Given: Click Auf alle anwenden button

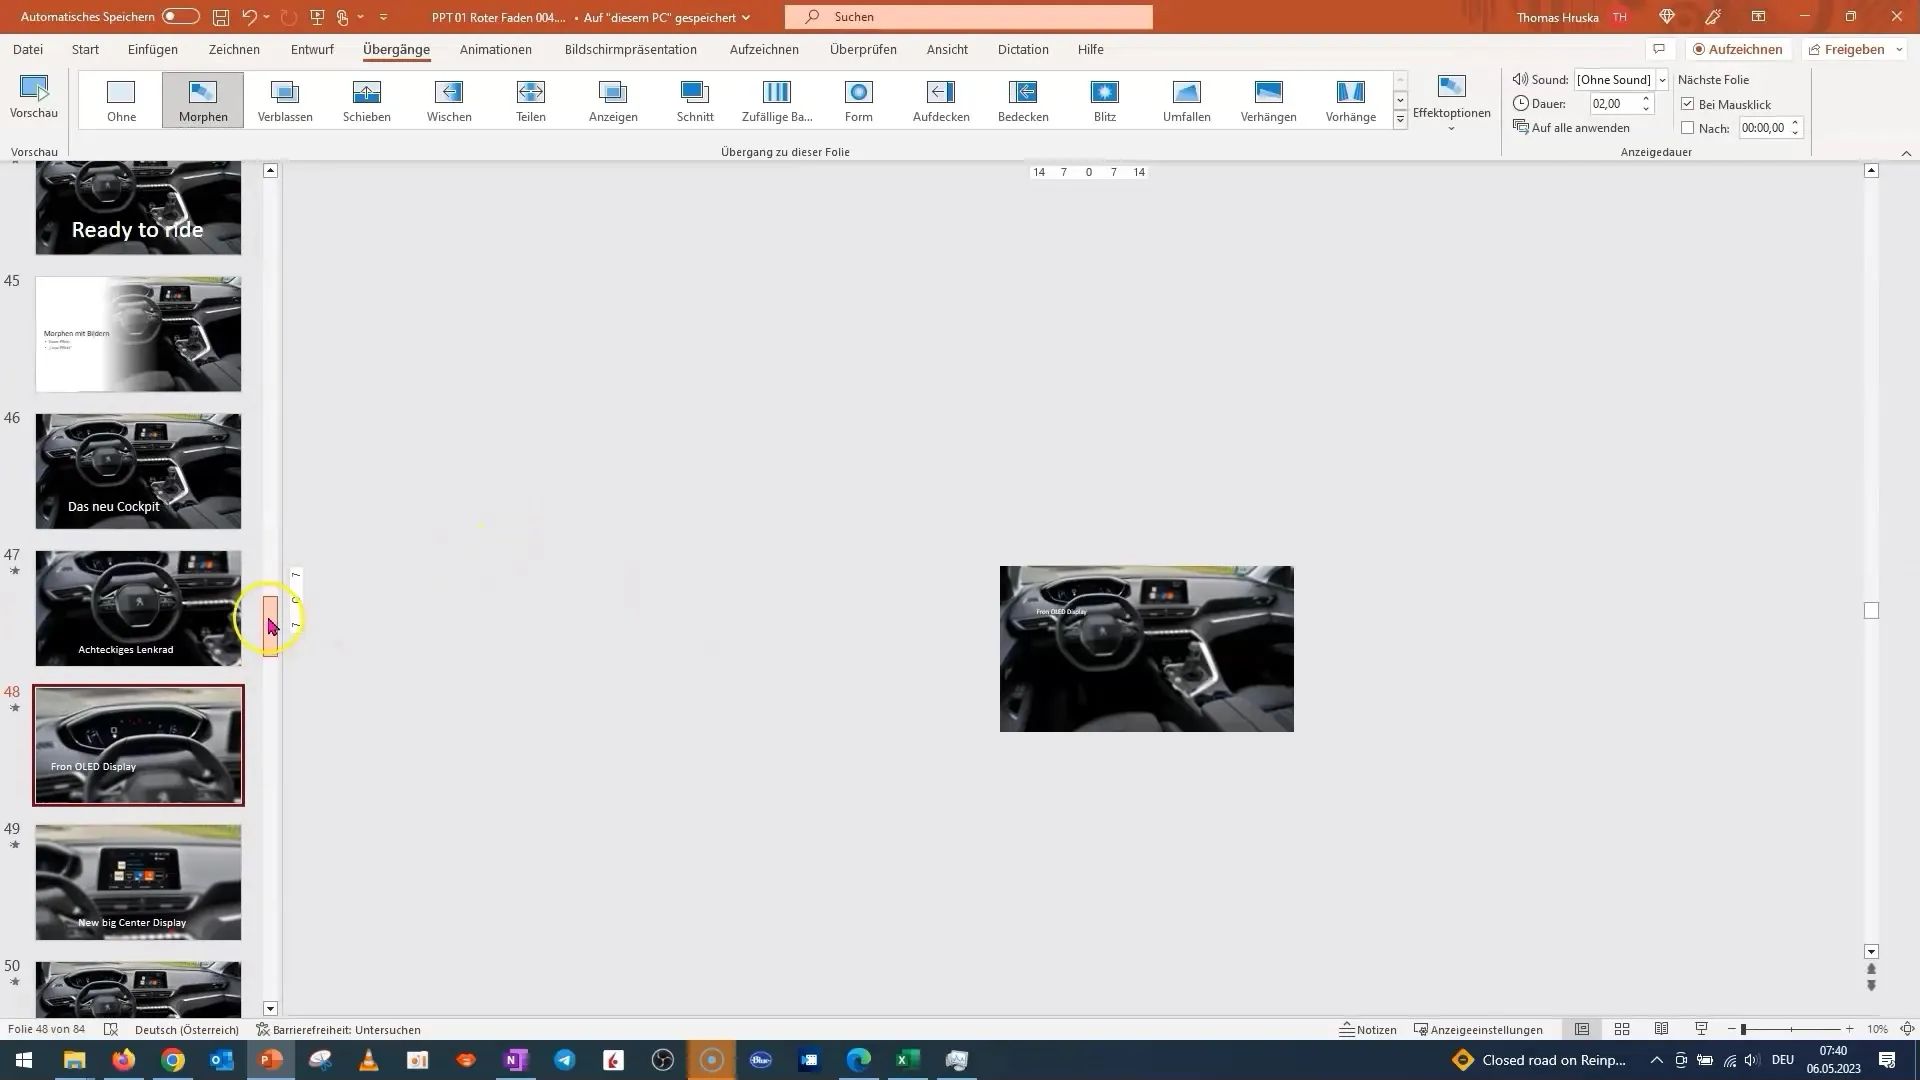Looking at the screenshot, I should pos(1580,128).
